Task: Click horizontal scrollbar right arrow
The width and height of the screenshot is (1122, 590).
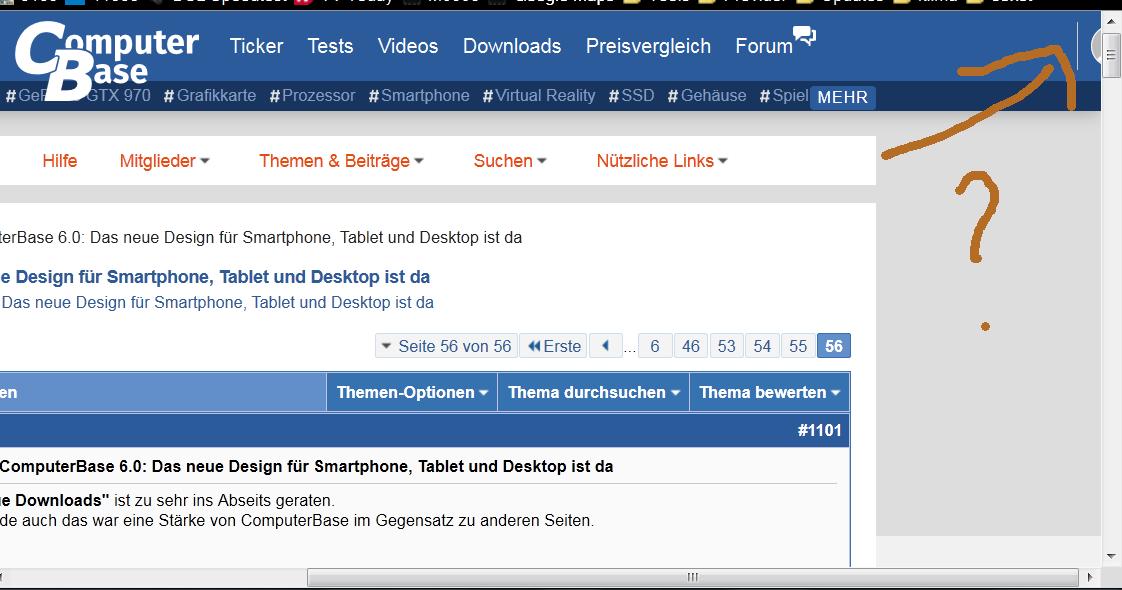Action: pos(1090,577)
